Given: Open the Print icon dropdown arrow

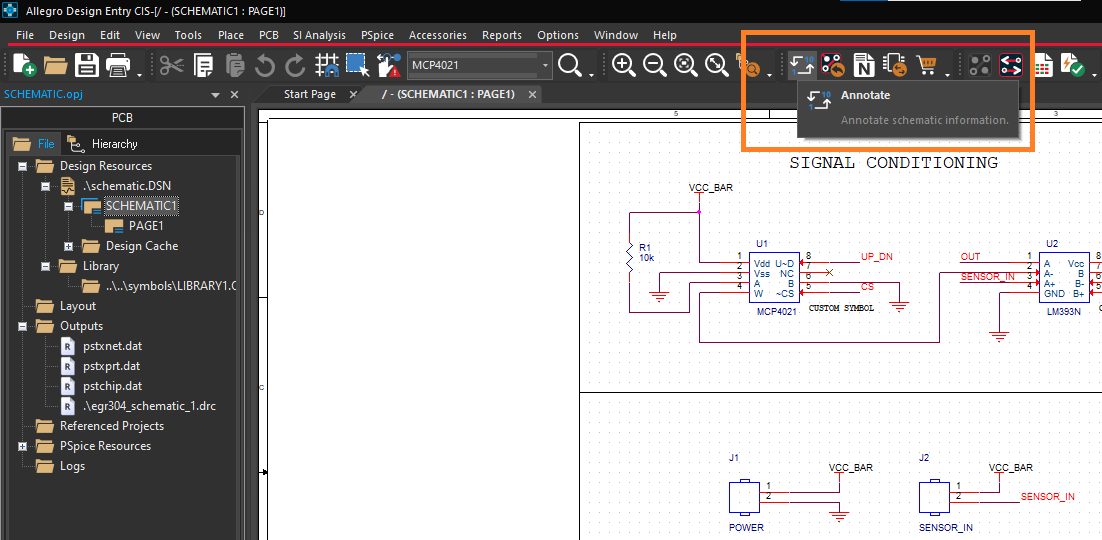Looking at the screenshot, I should click(140, 74).
